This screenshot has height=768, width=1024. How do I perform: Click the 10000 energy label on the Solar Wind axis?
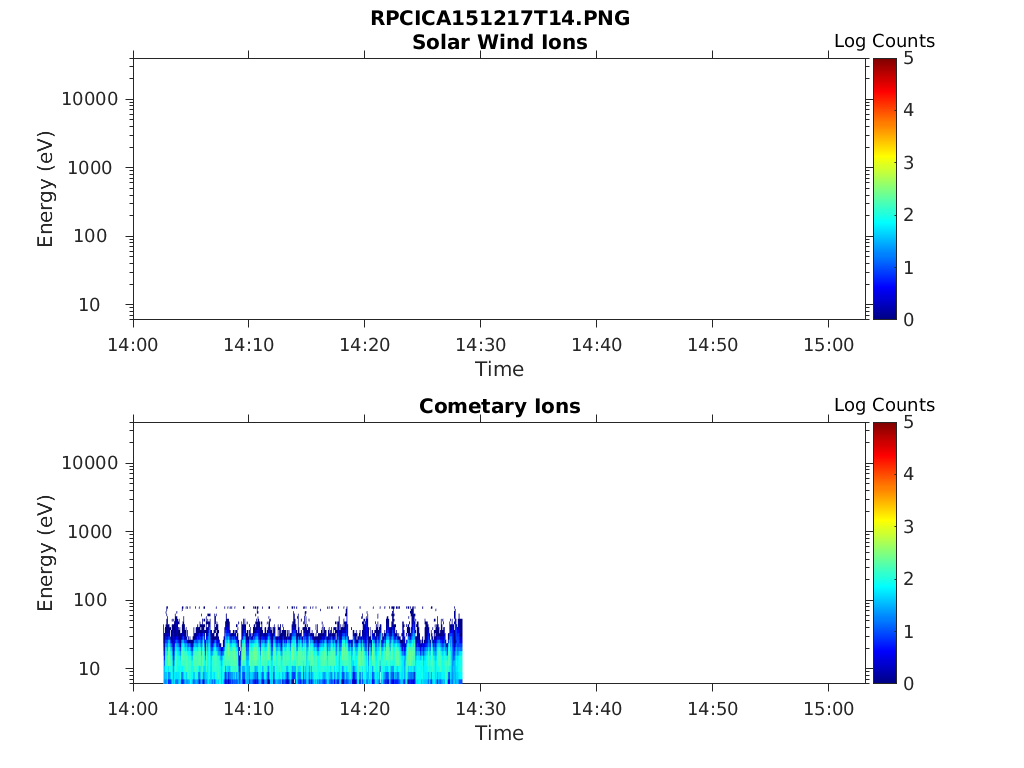click(x=90, y=99)
